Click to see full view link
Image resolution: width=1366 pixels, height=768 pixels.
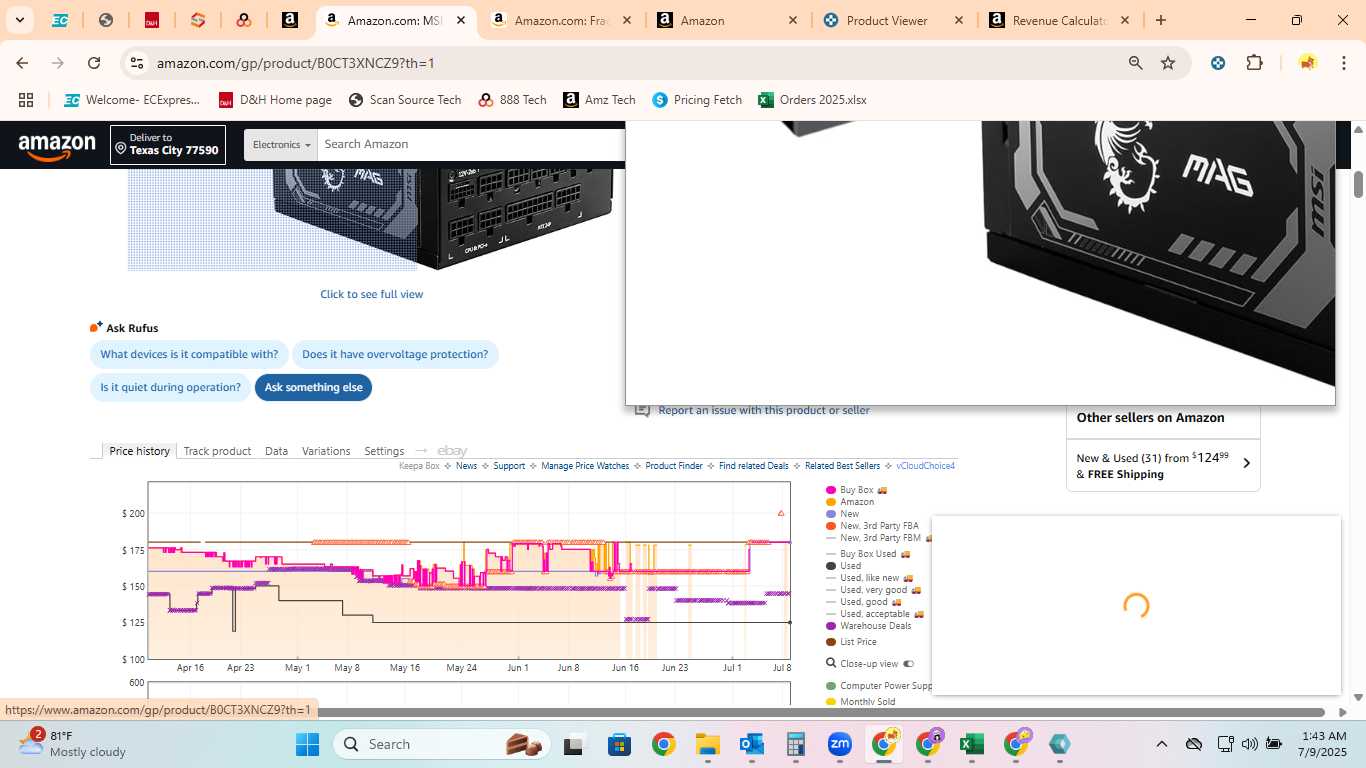pyautogui.click(x=372, y=294)
